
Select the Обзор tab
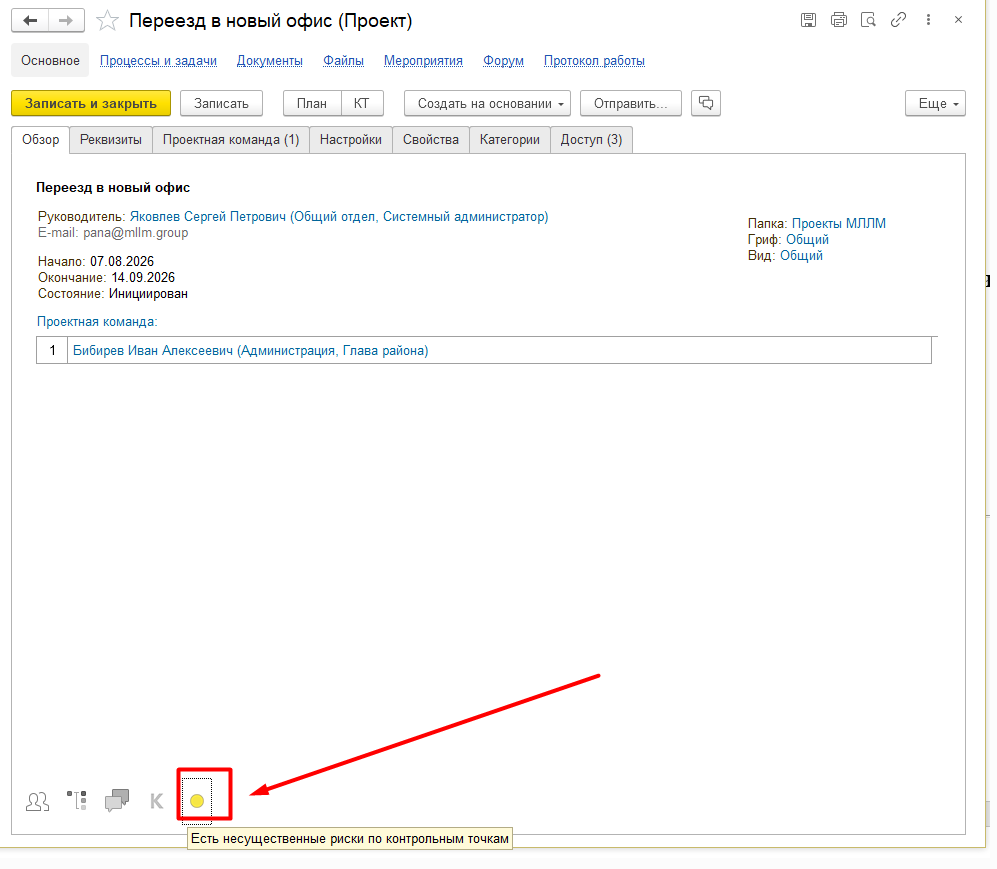[41, 140]
